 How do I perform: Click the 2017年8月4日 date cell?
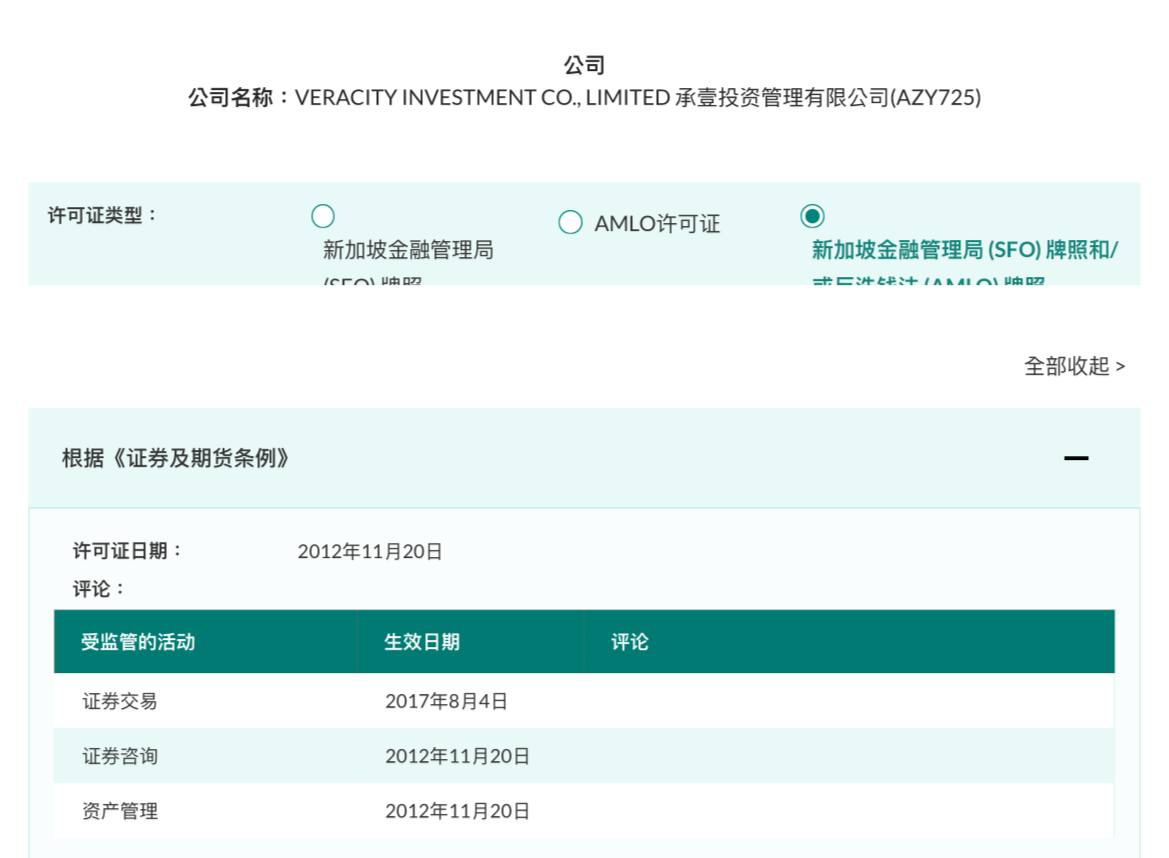click(447, 701)
